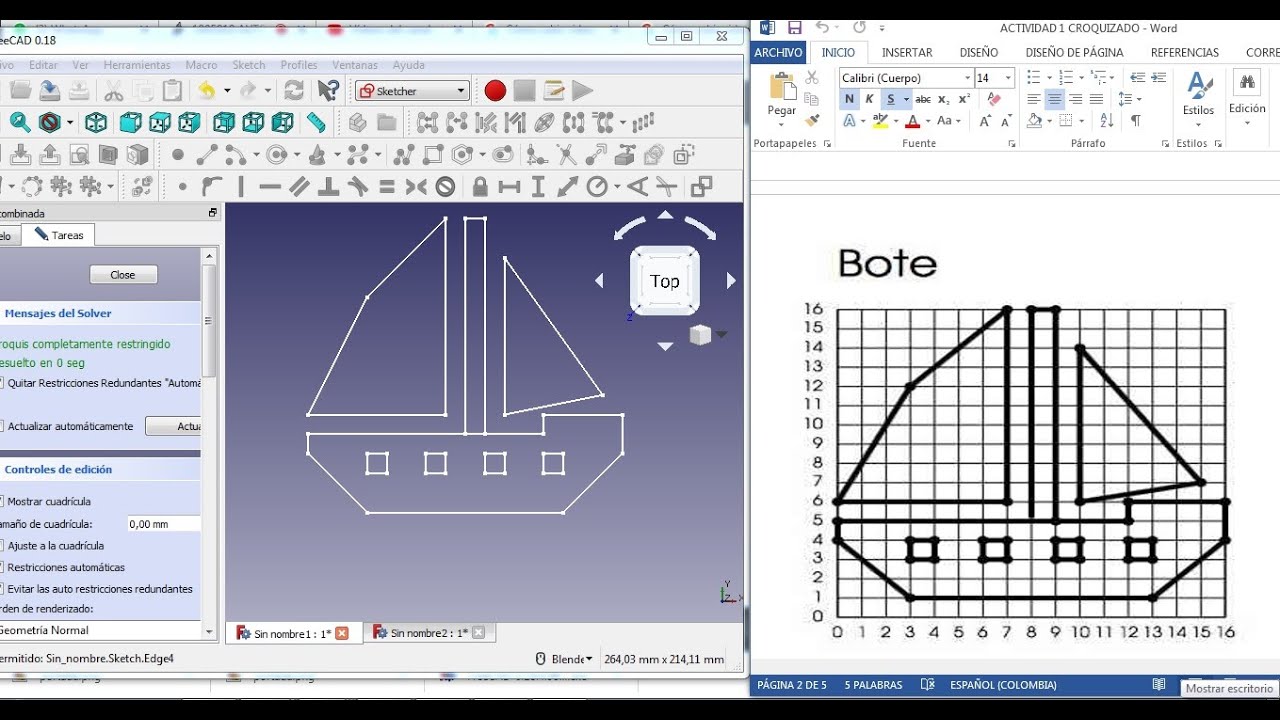The height and width of the screenshot is (720, 1280).
Task: Click the Close button in Tasks panel
Action: [x=123, y=275]
